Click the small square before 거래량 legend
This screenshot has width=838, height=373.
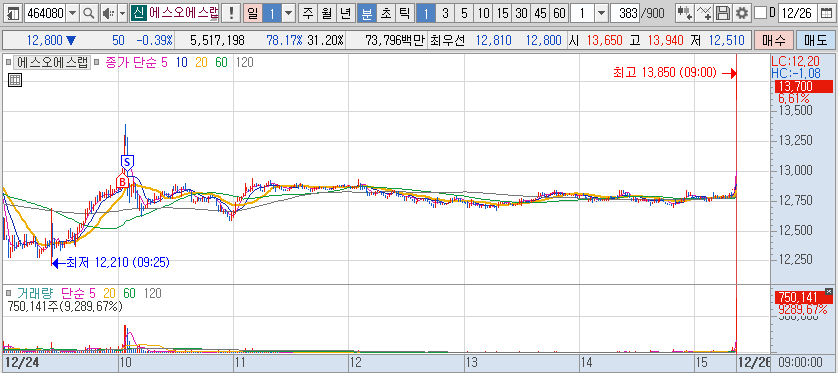(8, 293)
